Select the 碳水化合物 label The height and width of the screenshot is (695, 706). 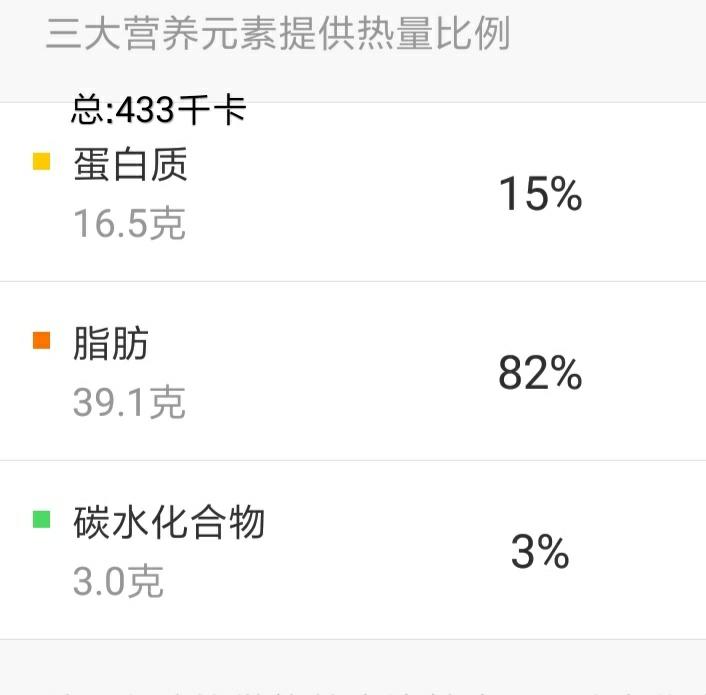pyautogui.click(x=169, y=522)
